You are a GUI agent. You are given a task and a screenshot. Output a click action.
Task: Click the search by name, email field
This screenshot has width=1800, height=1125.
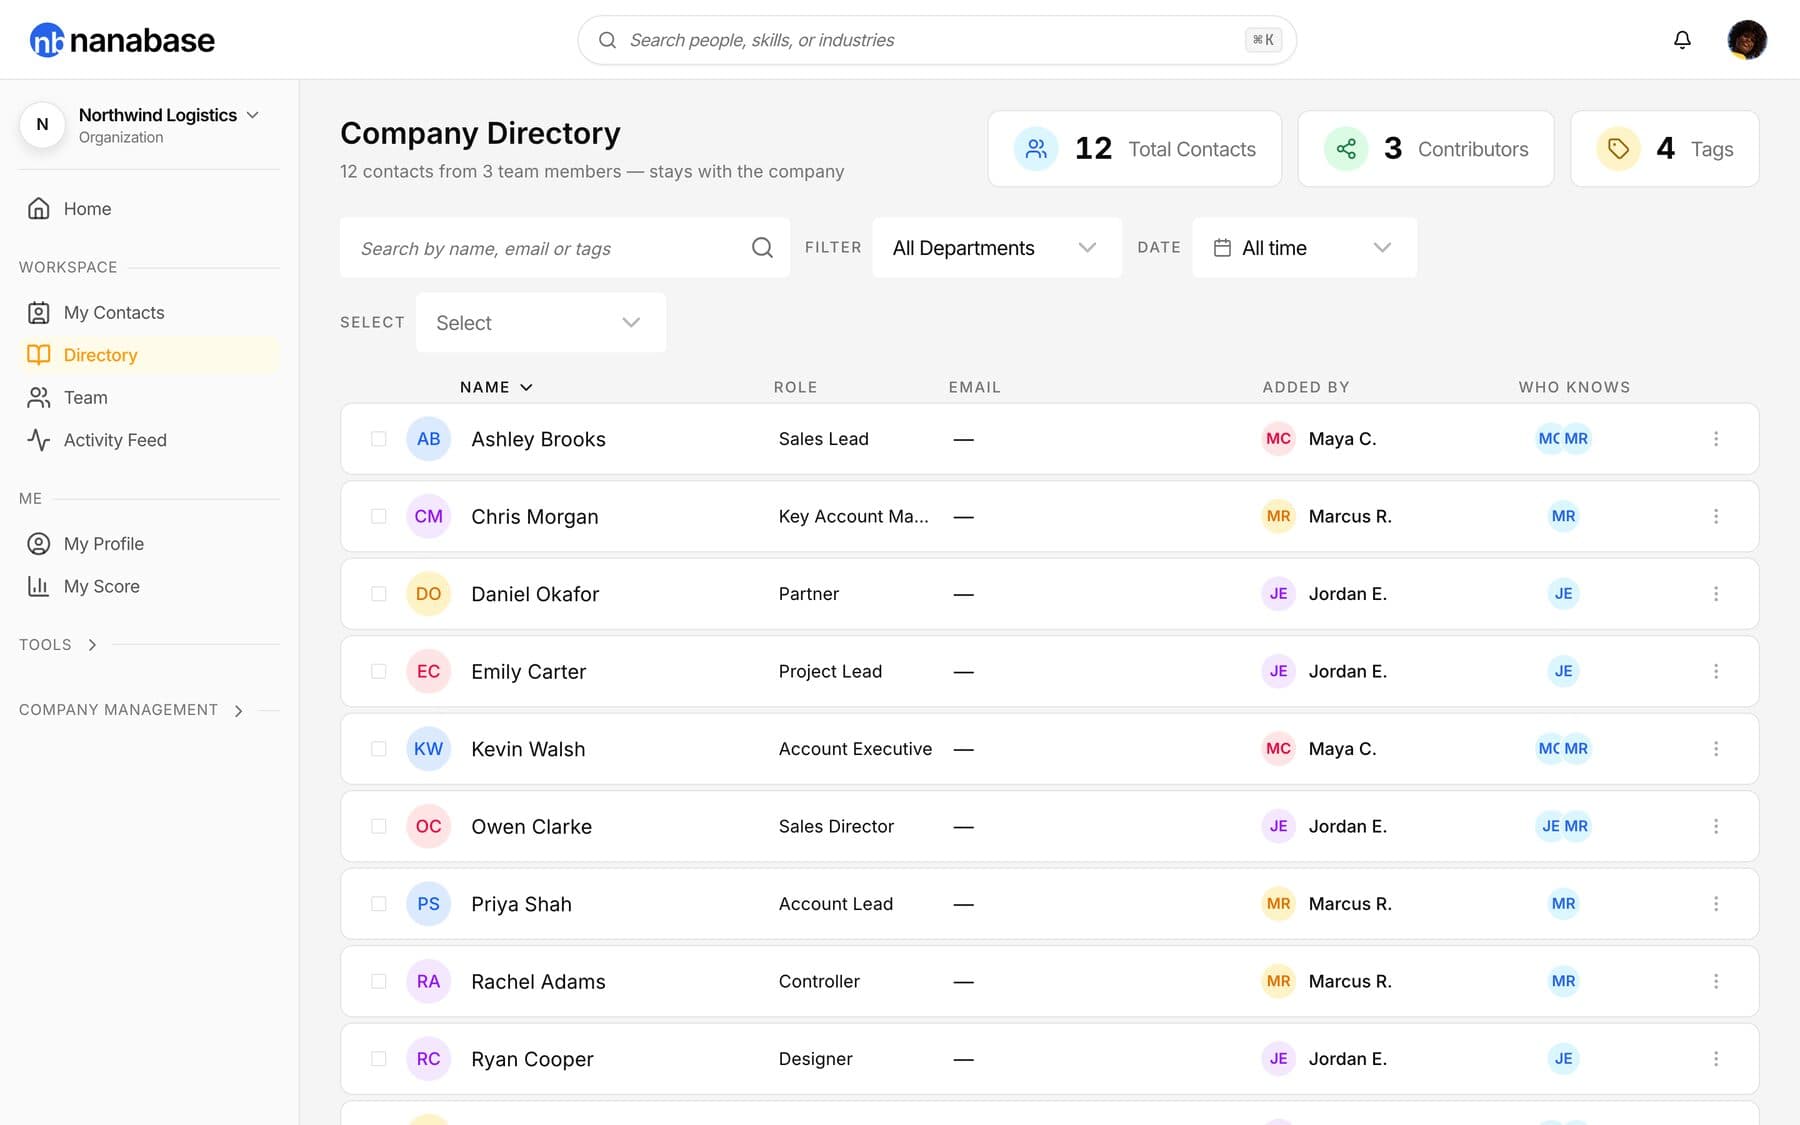565,247
